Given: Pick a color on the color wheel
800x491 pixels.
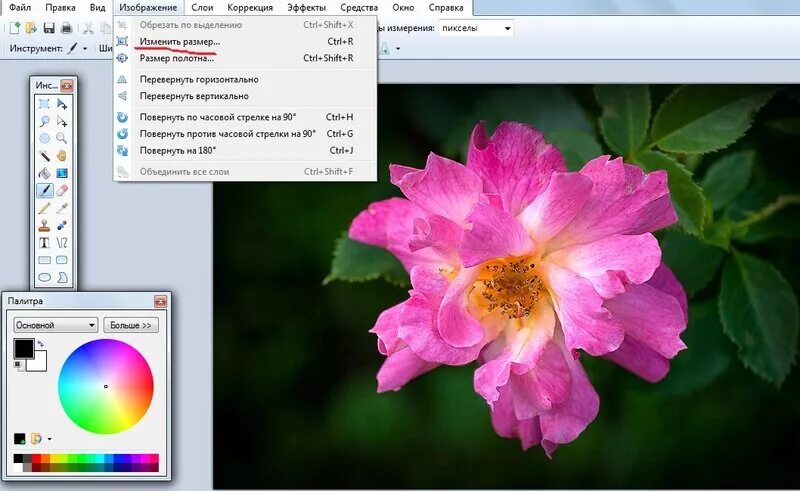Looking at the screenshot, I should [106, 386].
